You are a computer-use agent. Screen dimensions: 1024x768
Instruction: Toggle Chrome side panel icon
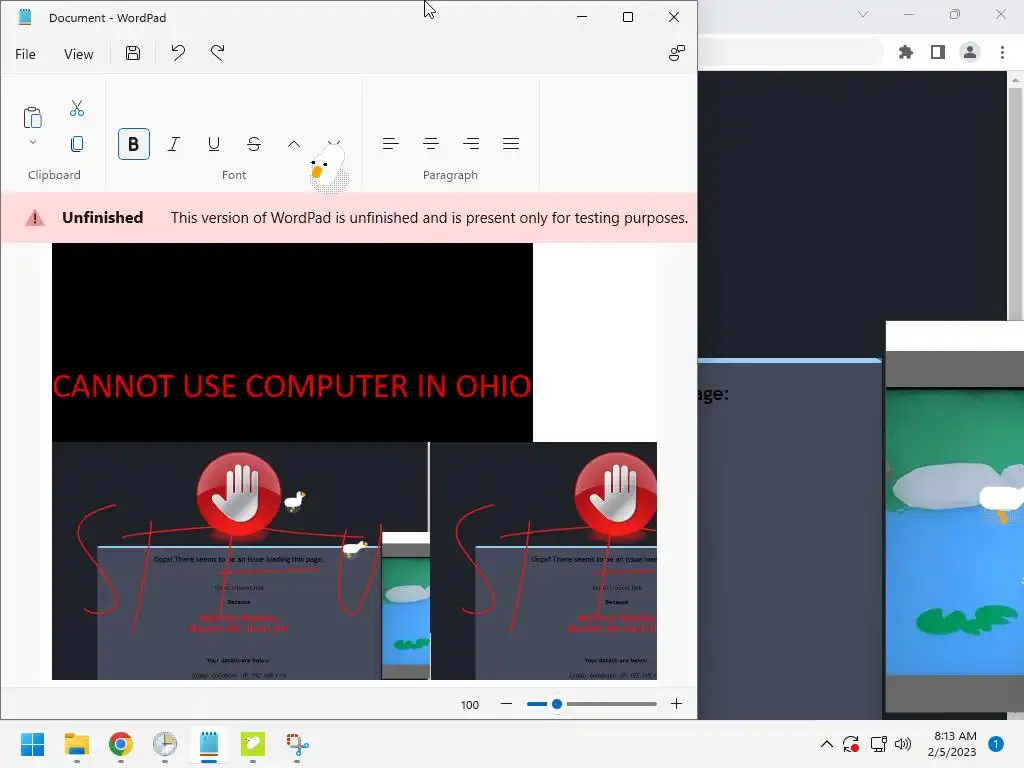tap(938, 52)
